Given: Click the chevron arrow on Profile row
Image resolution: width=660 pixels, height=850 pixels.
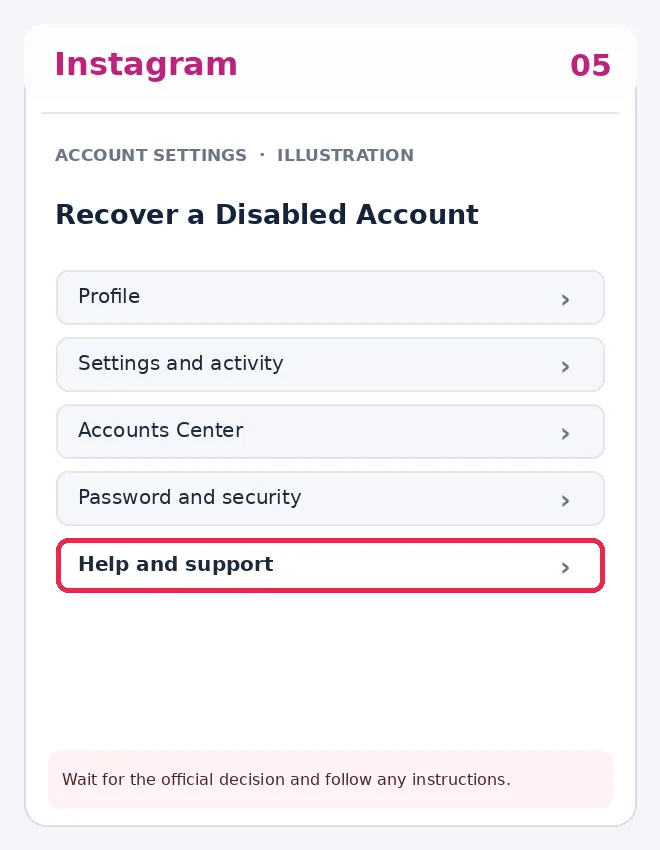Looking at the screenshot, I should 565,300.
